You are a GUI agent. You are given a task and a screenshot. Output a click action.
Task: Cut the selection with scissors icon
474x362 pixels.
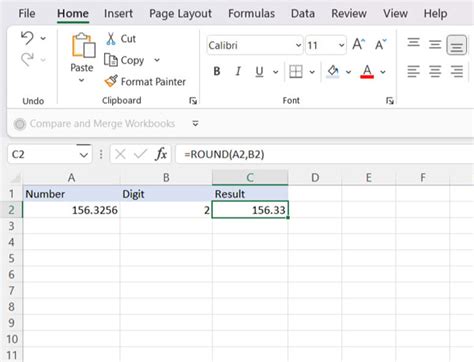coord(111,39)
